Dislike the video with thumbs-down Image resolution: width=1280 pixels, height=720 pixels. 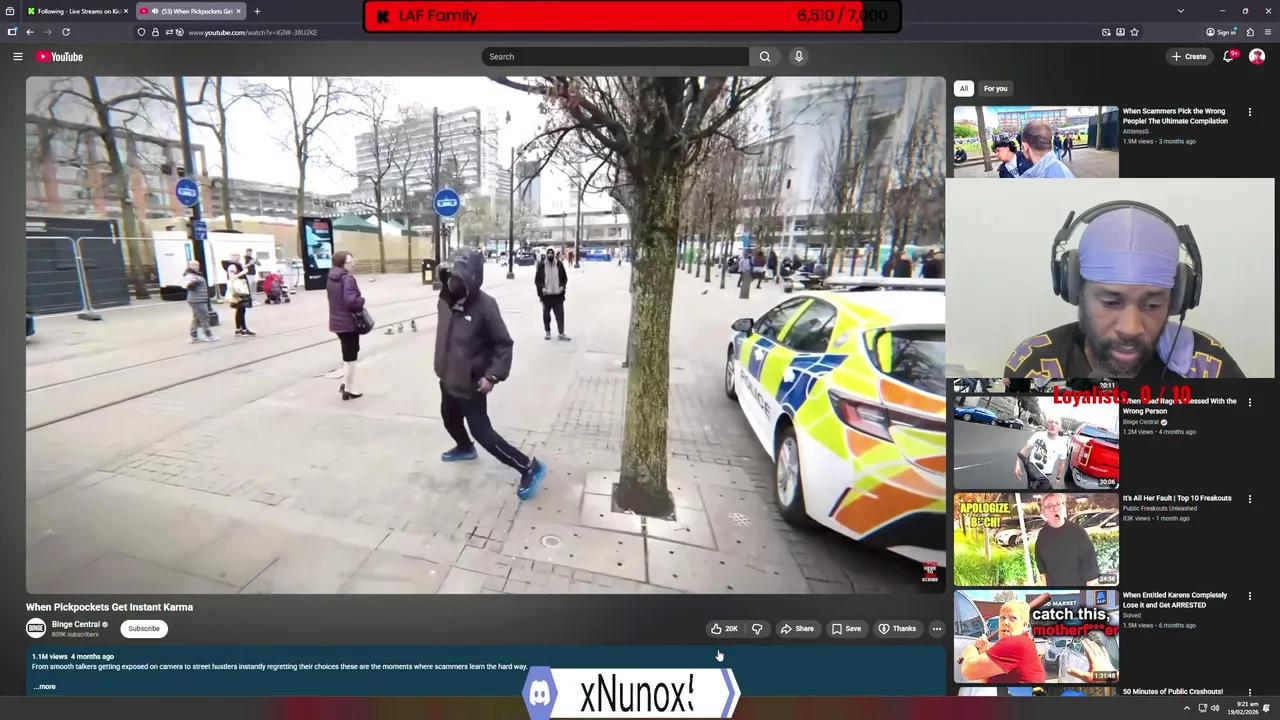[x=757, y=629]
